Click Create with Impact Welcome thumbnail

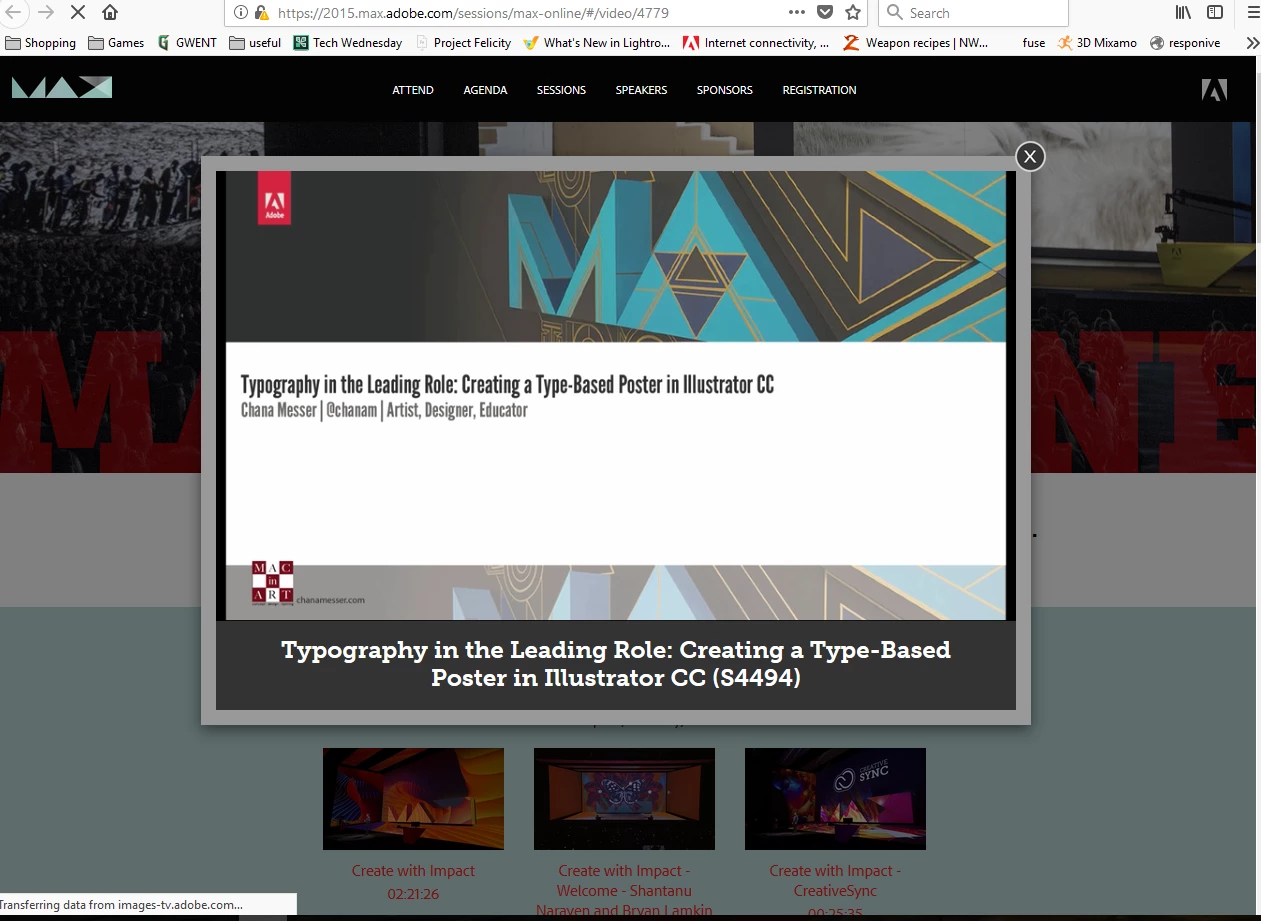coord(624,799)
